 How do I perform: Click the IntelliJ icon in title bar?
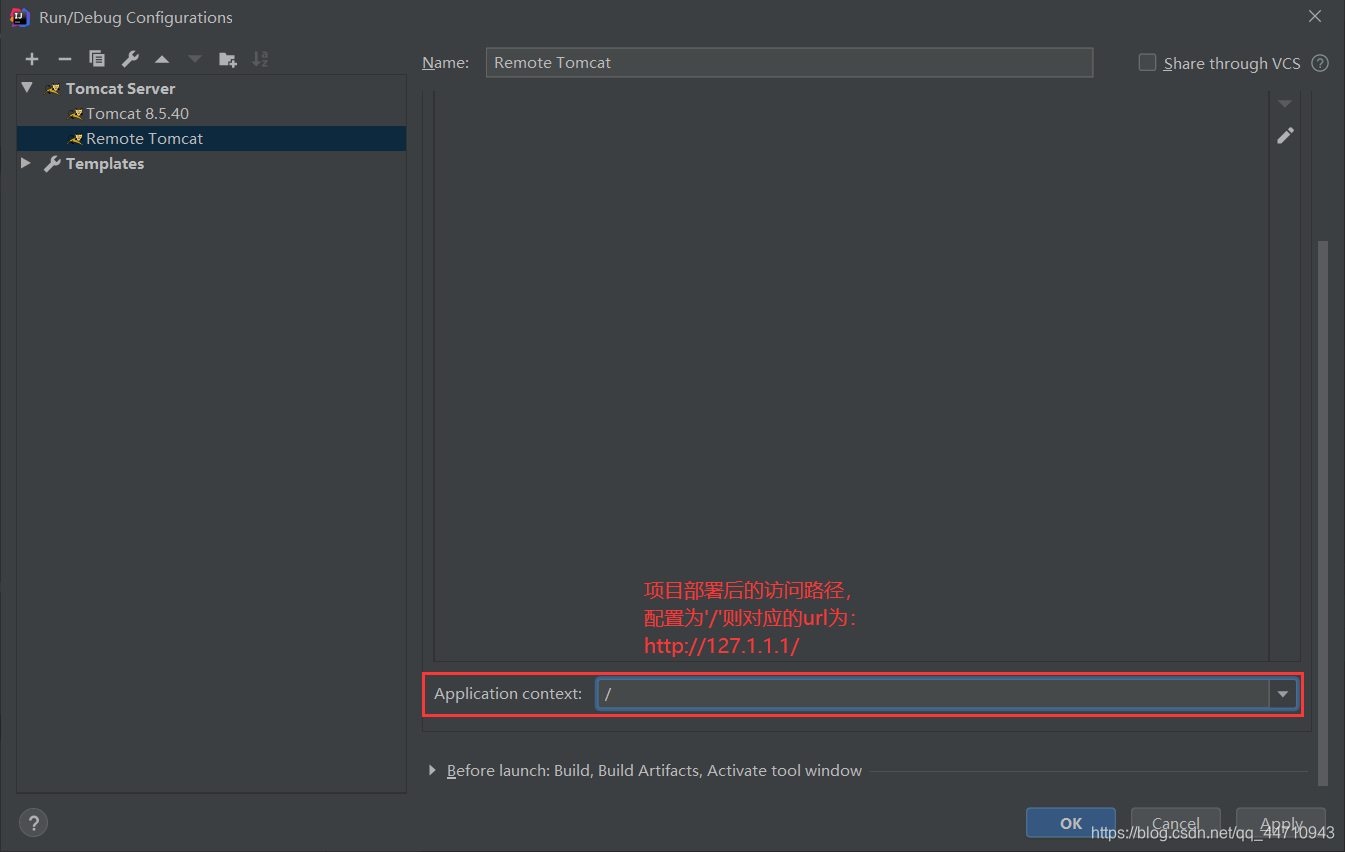point(19,17)
